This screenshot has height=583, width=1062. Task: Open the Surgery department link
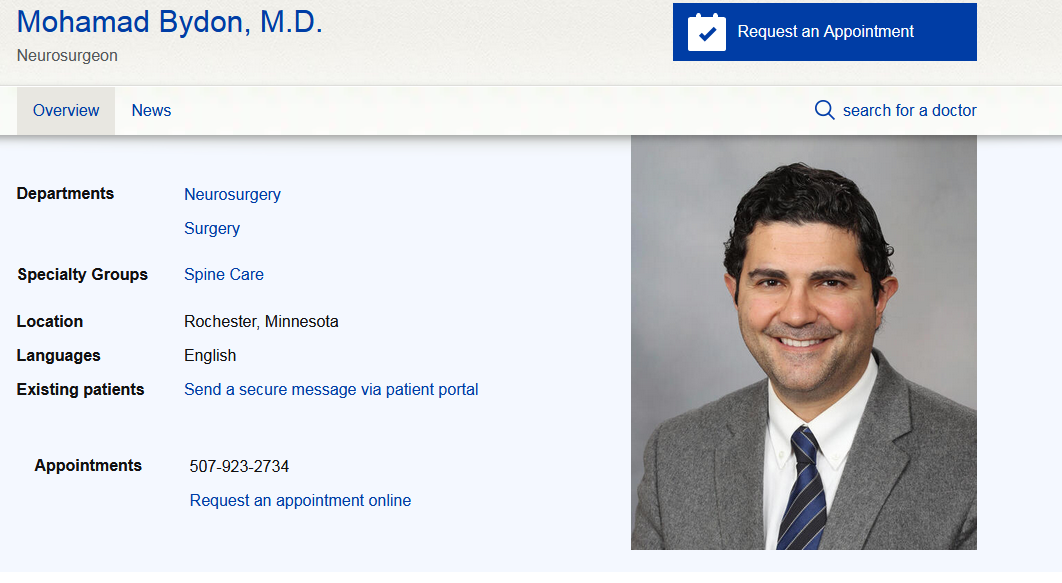pos(212,229)
